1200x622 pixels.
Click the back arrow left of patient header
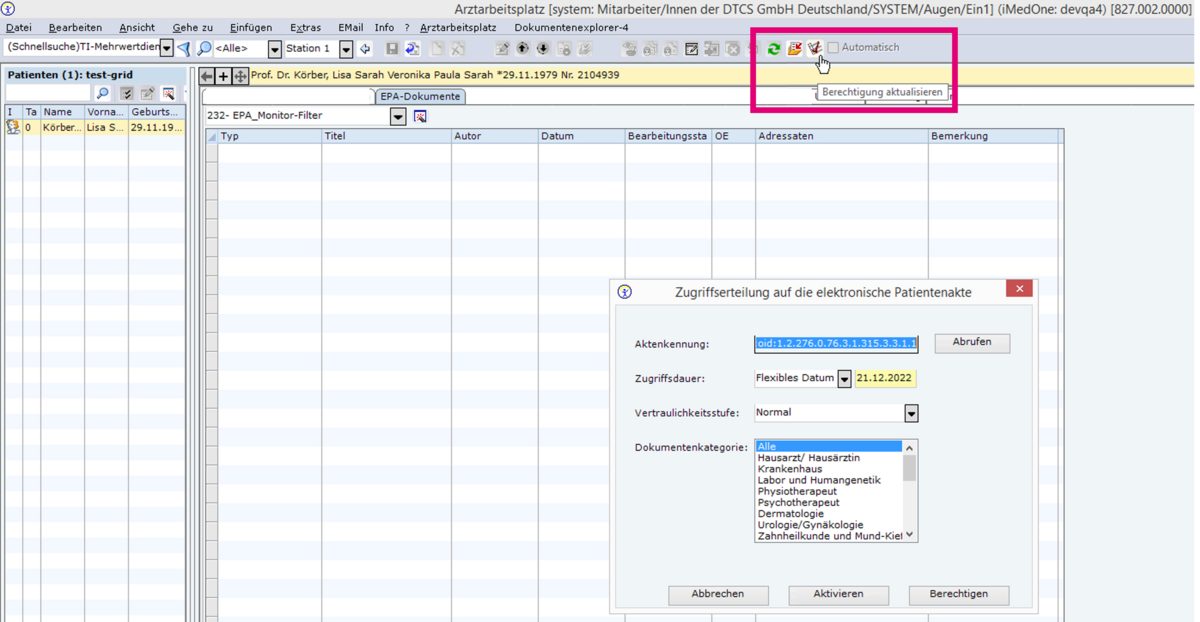[x=207, y=76]
